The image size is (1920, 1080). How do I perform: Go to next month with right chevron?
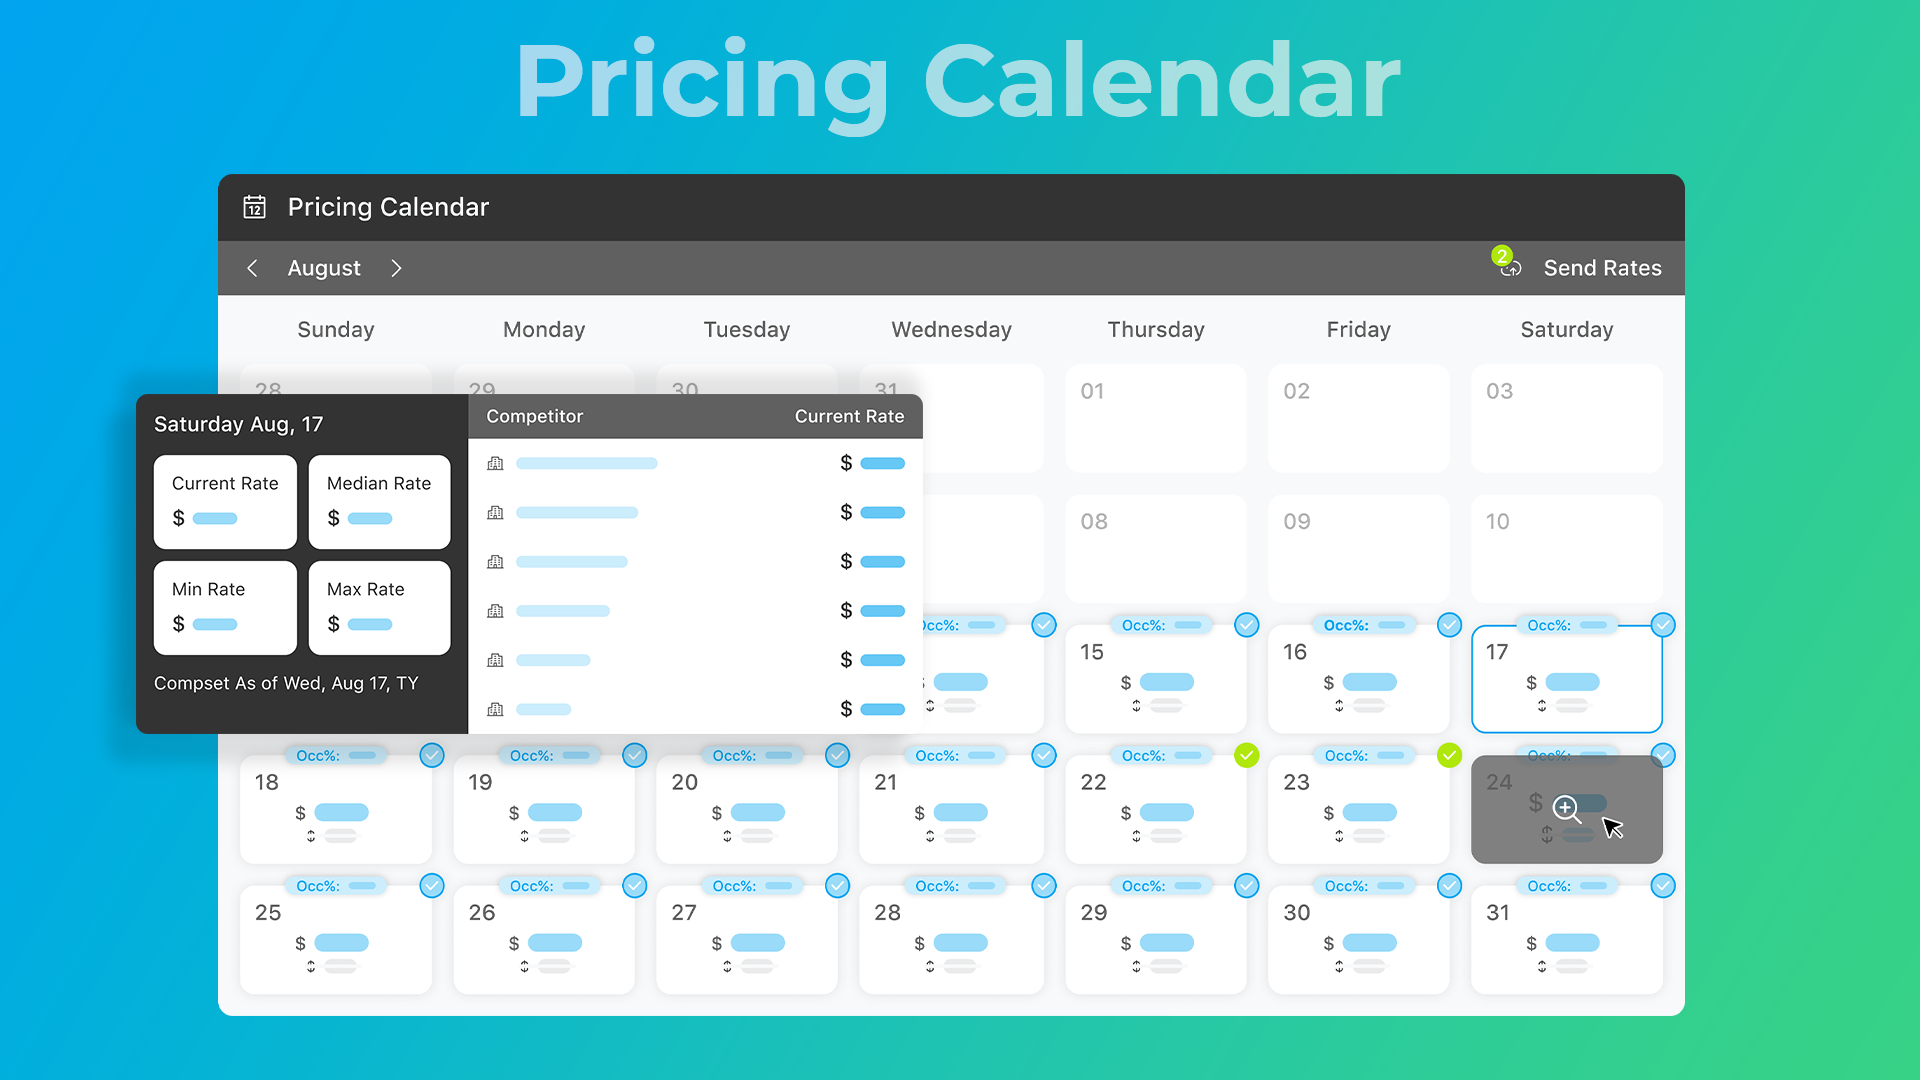tap(397, 268)
